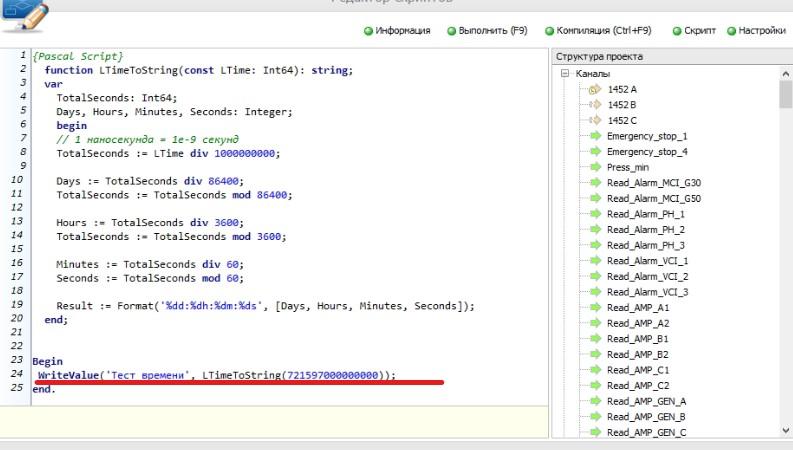Image resolution: width=793 pixels, height=450 pixels.
Task: Click Компиляция (Ctrl+F9) button
Action: (598, 31)
